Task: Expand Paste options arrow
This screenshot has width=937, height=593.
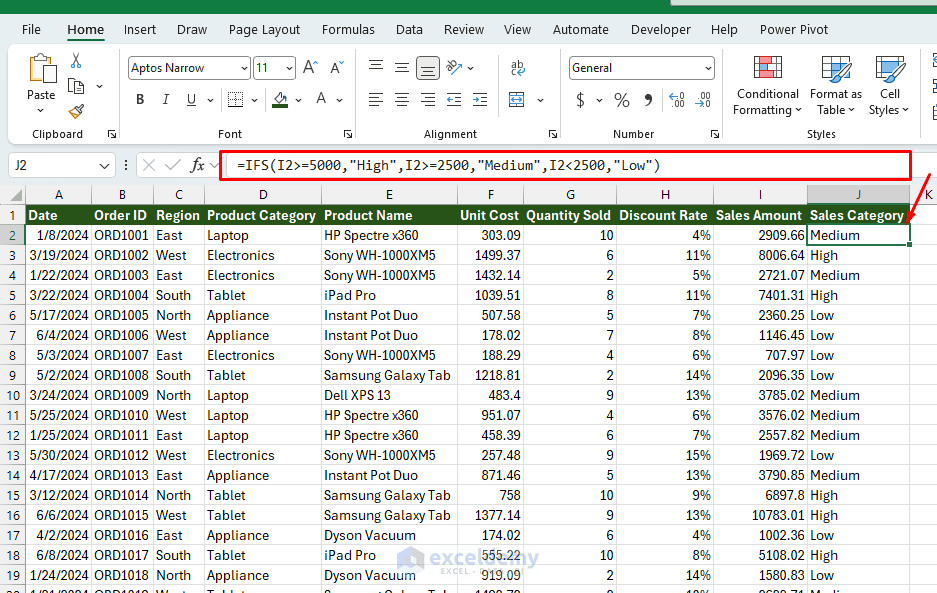Action: click(41, 111)
